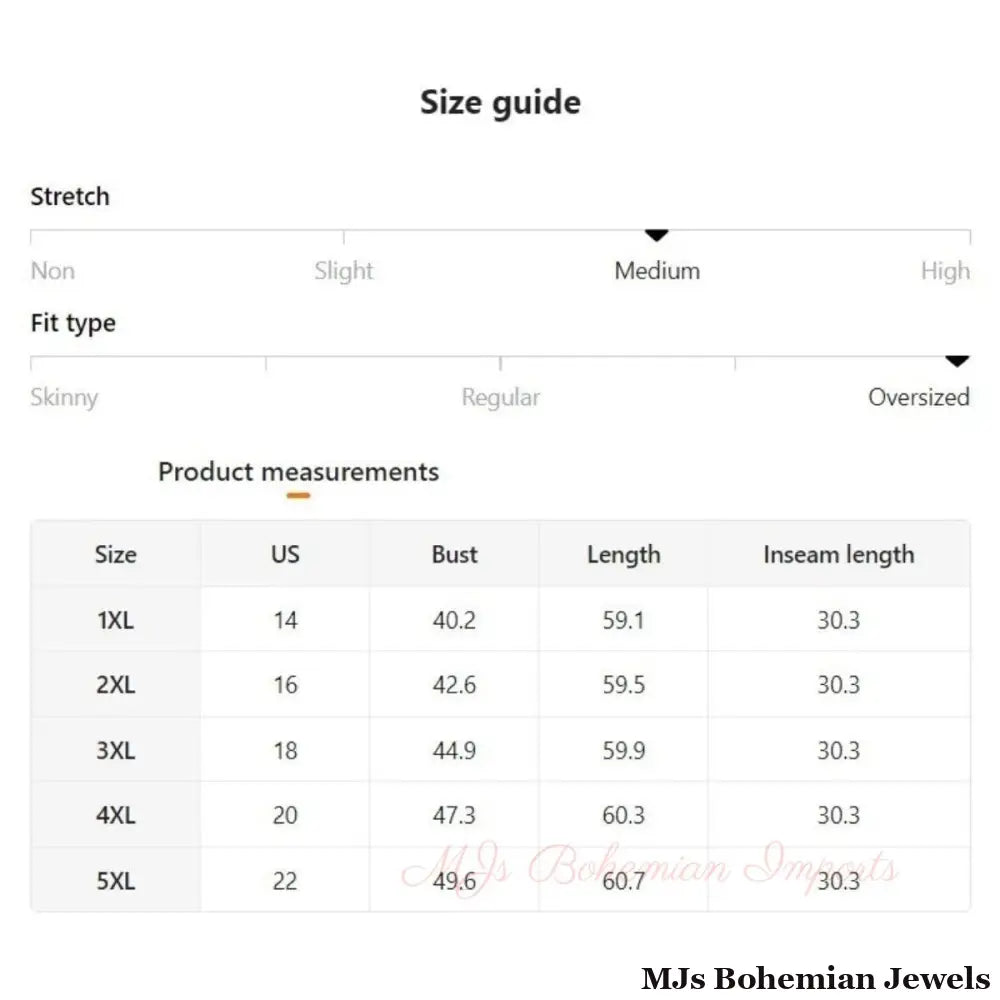Click the Size column header
This screenshot has width=1000, height=1000.
(x=116, y=554)
